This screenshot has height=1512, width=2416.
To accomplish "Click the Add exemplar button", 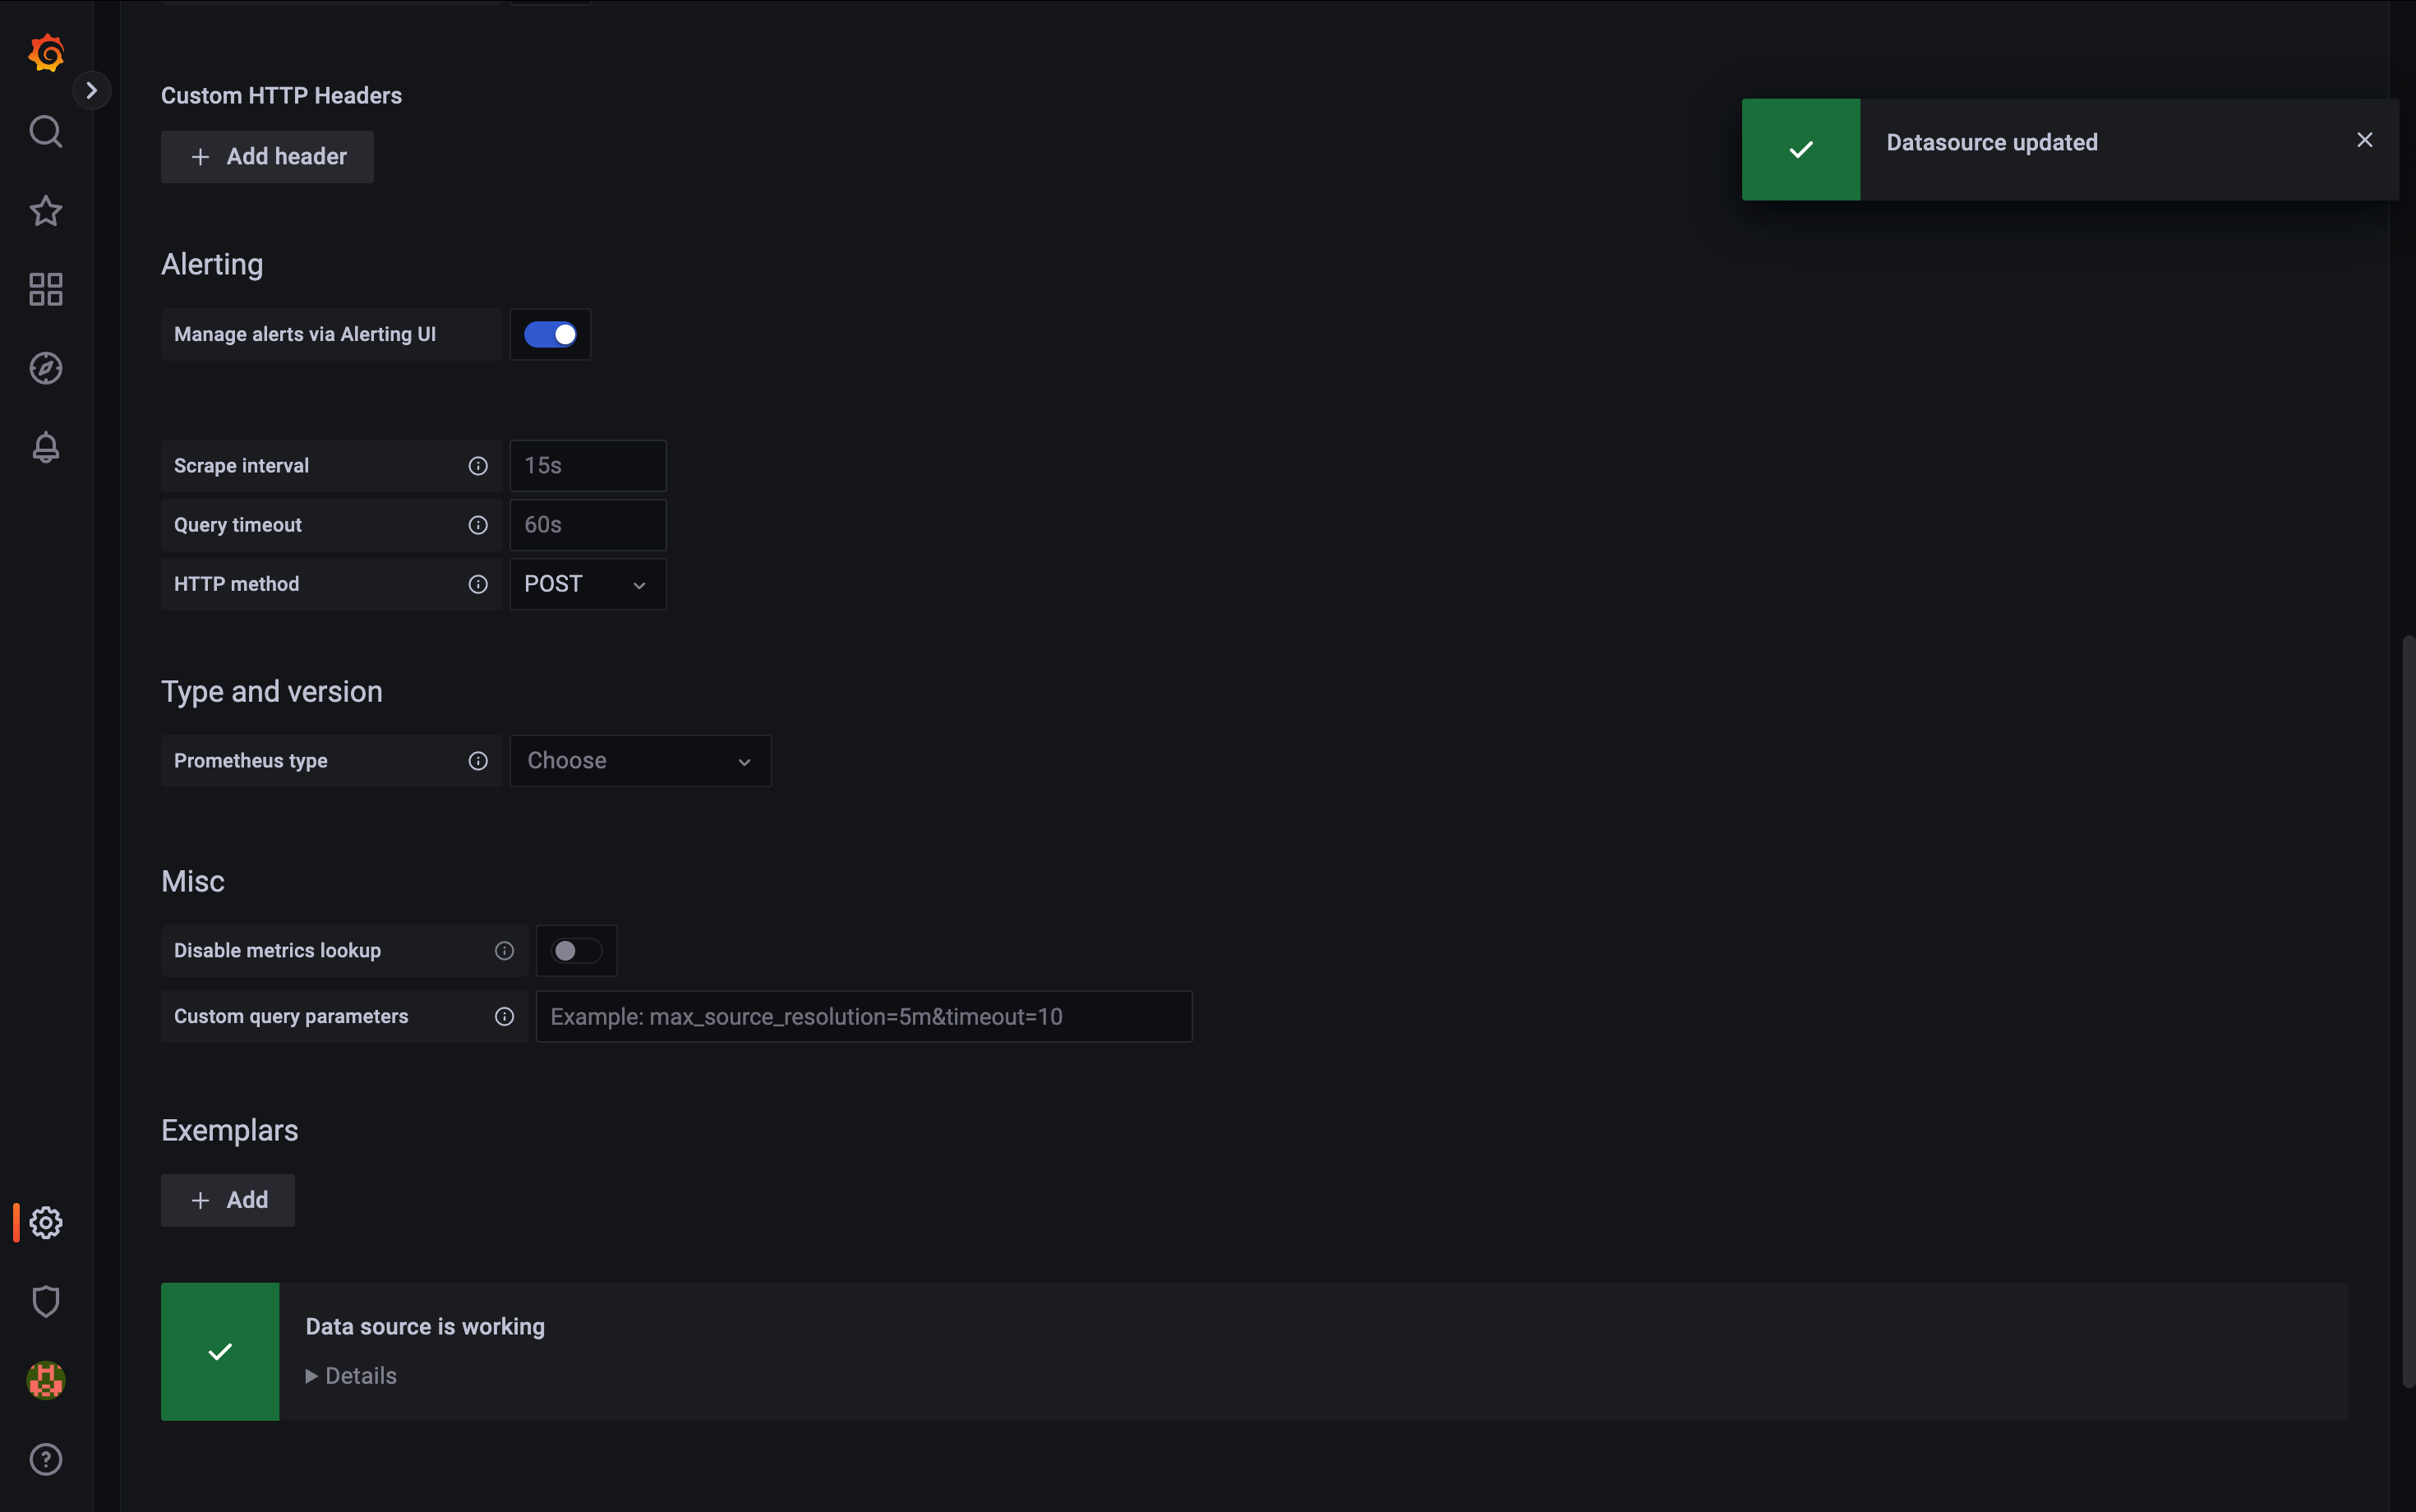I will pyautogui.click(x=228, y=1200).
